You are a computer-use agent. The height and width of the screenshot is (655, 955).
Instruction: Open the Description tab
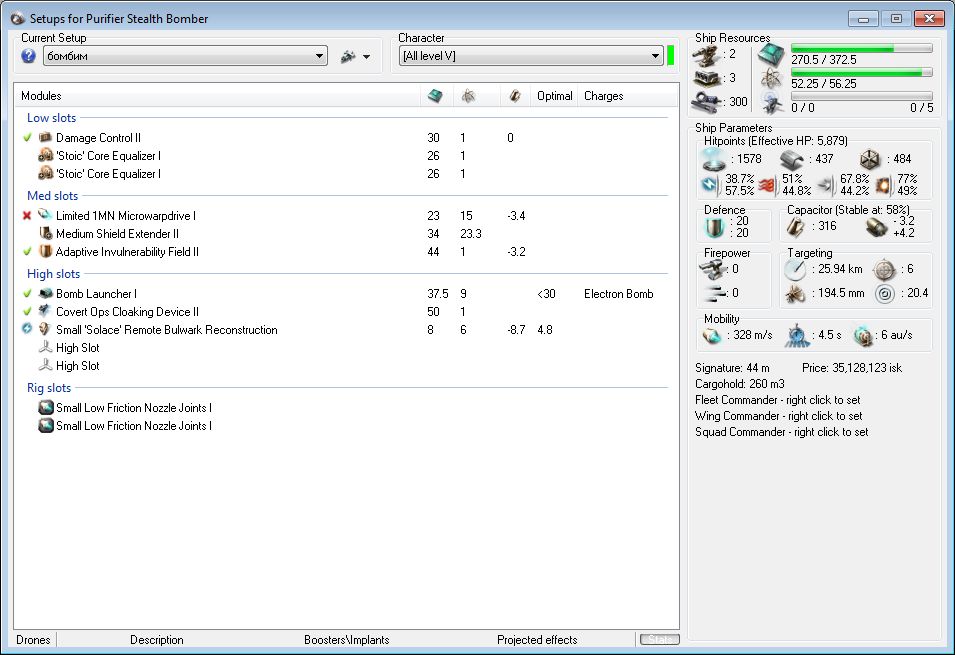pyautogui.click(x=157, y=640)
